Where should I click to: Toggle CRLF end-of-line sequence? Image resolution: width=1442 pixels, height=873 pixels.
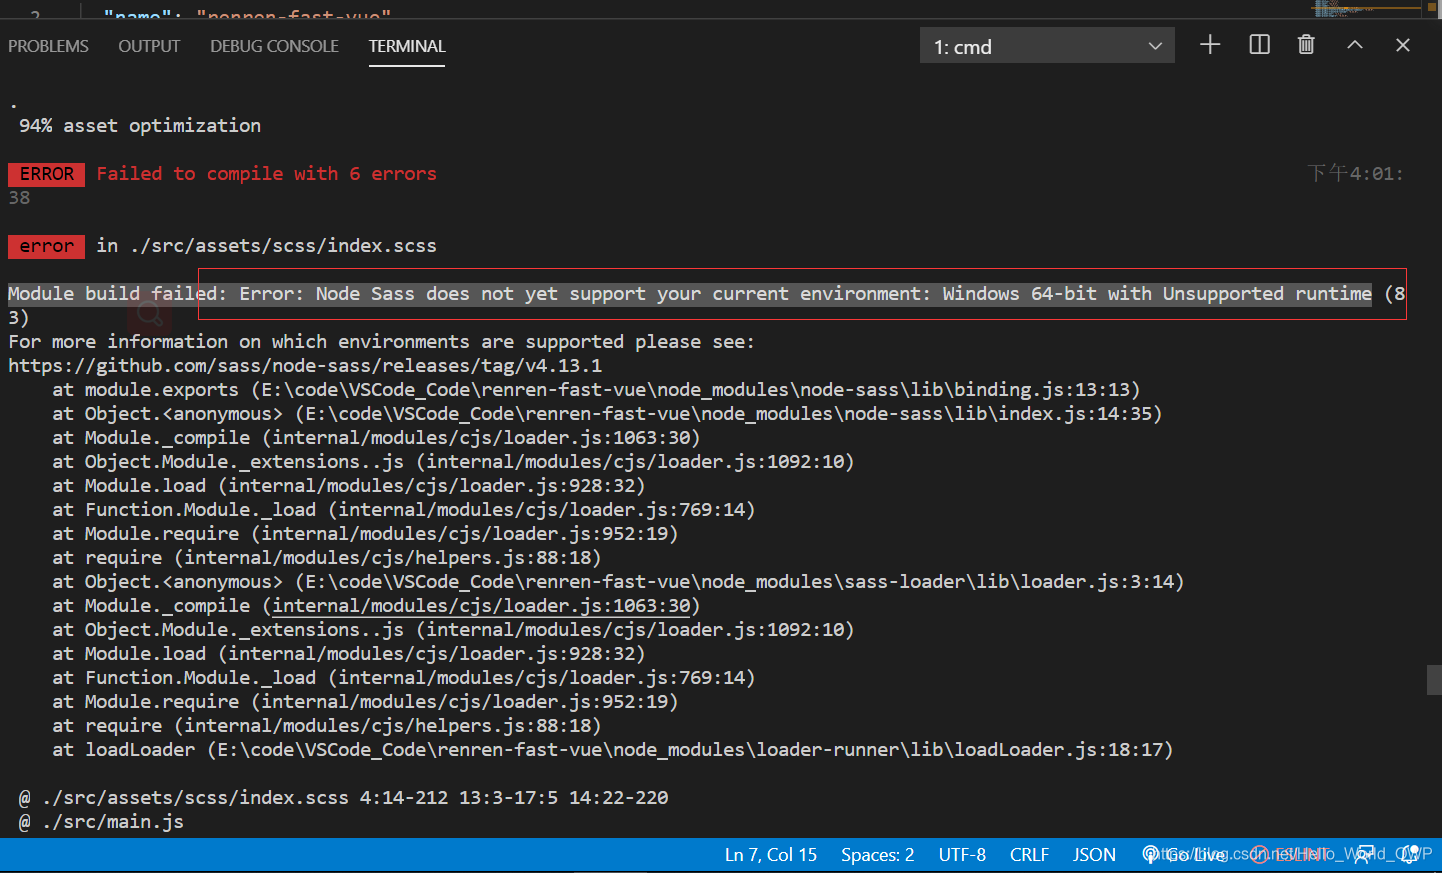click(1029, 855)
